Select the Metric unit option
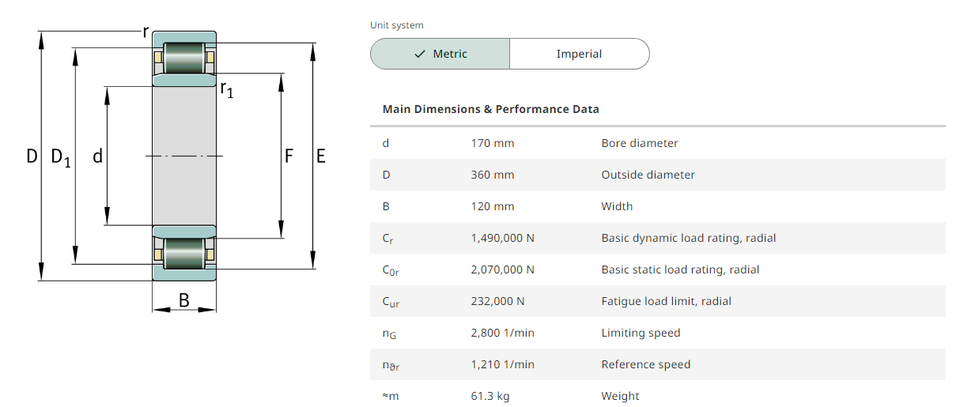Screen dimensions: 960x407 click(x=440, y=54)
